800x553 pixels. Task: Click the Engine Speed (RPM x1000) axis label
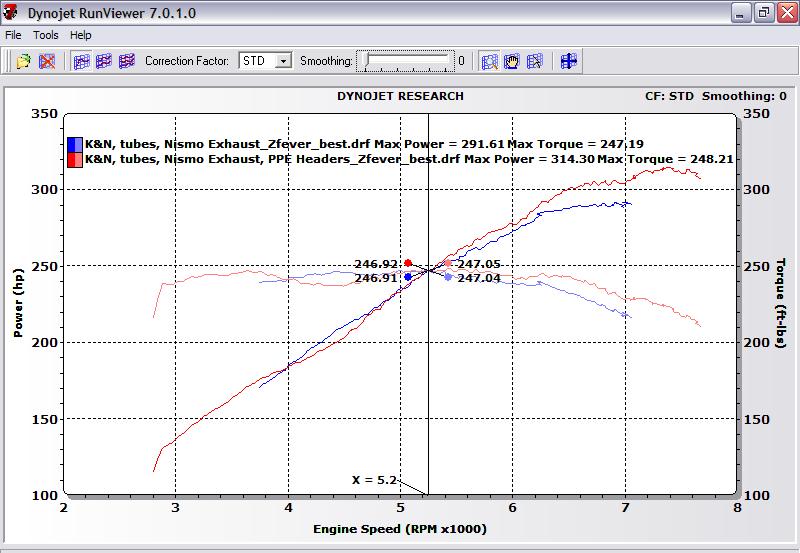coord(400,529)
